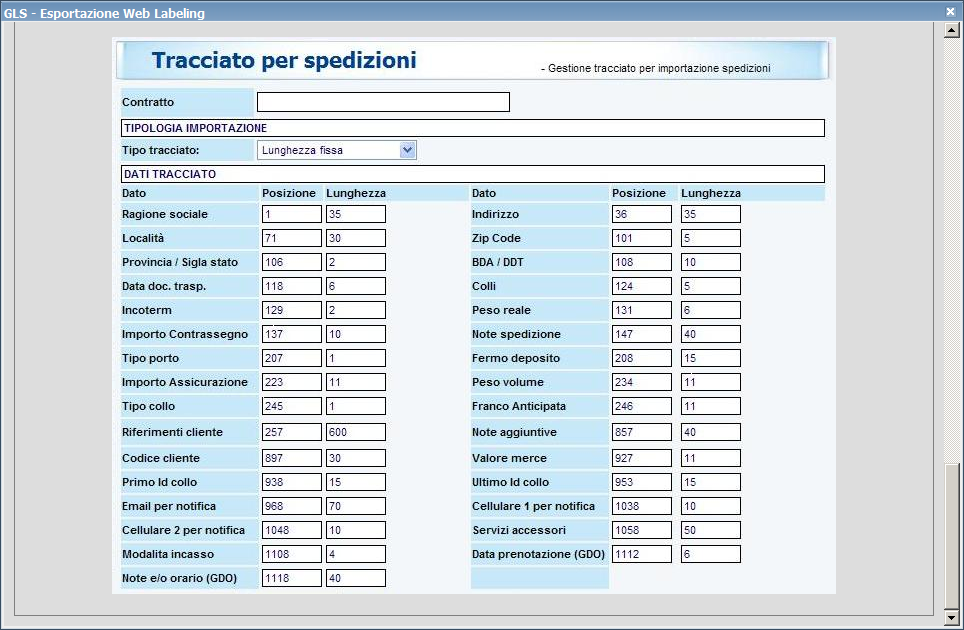Edit Ragione sociale position field
The width and height of the screenshot is (964, 630).
[x=291, y=214]
